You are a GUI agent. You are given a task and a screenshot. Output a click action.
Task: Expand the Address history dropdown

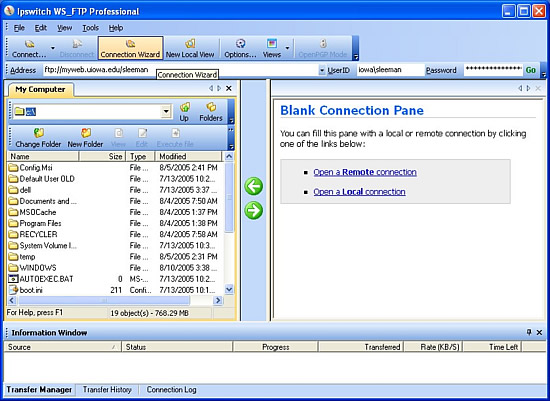coord(322,71)
